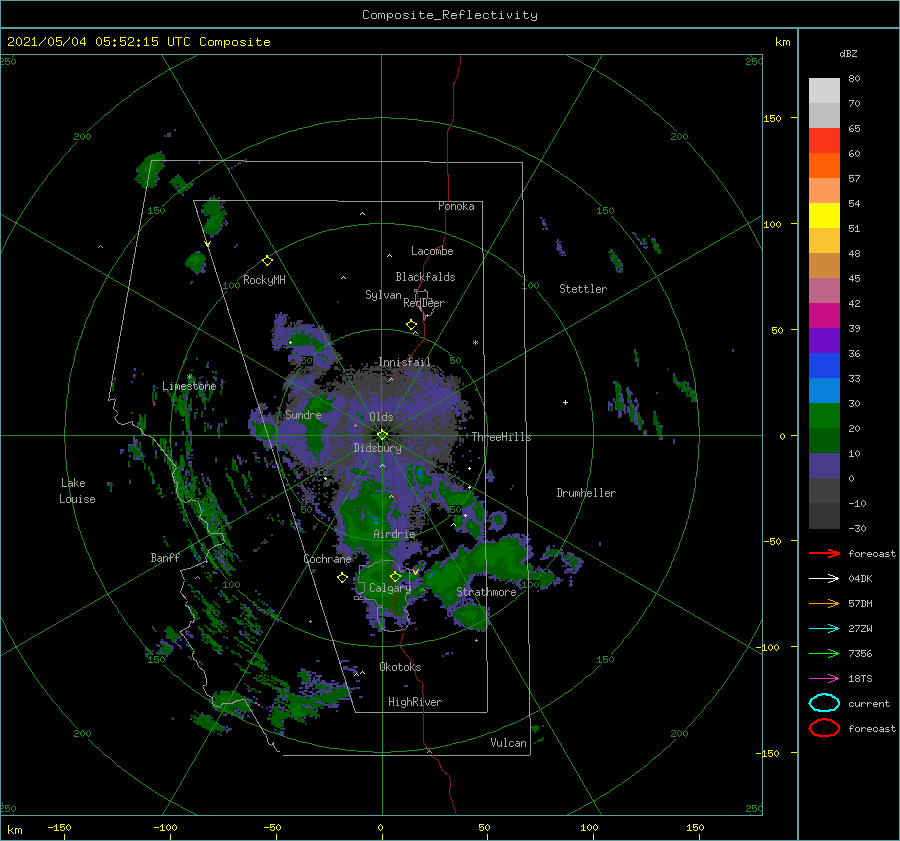Click the Didsbury town label
This screenshot has width=900, height=841.
click(x=377, y=448)
